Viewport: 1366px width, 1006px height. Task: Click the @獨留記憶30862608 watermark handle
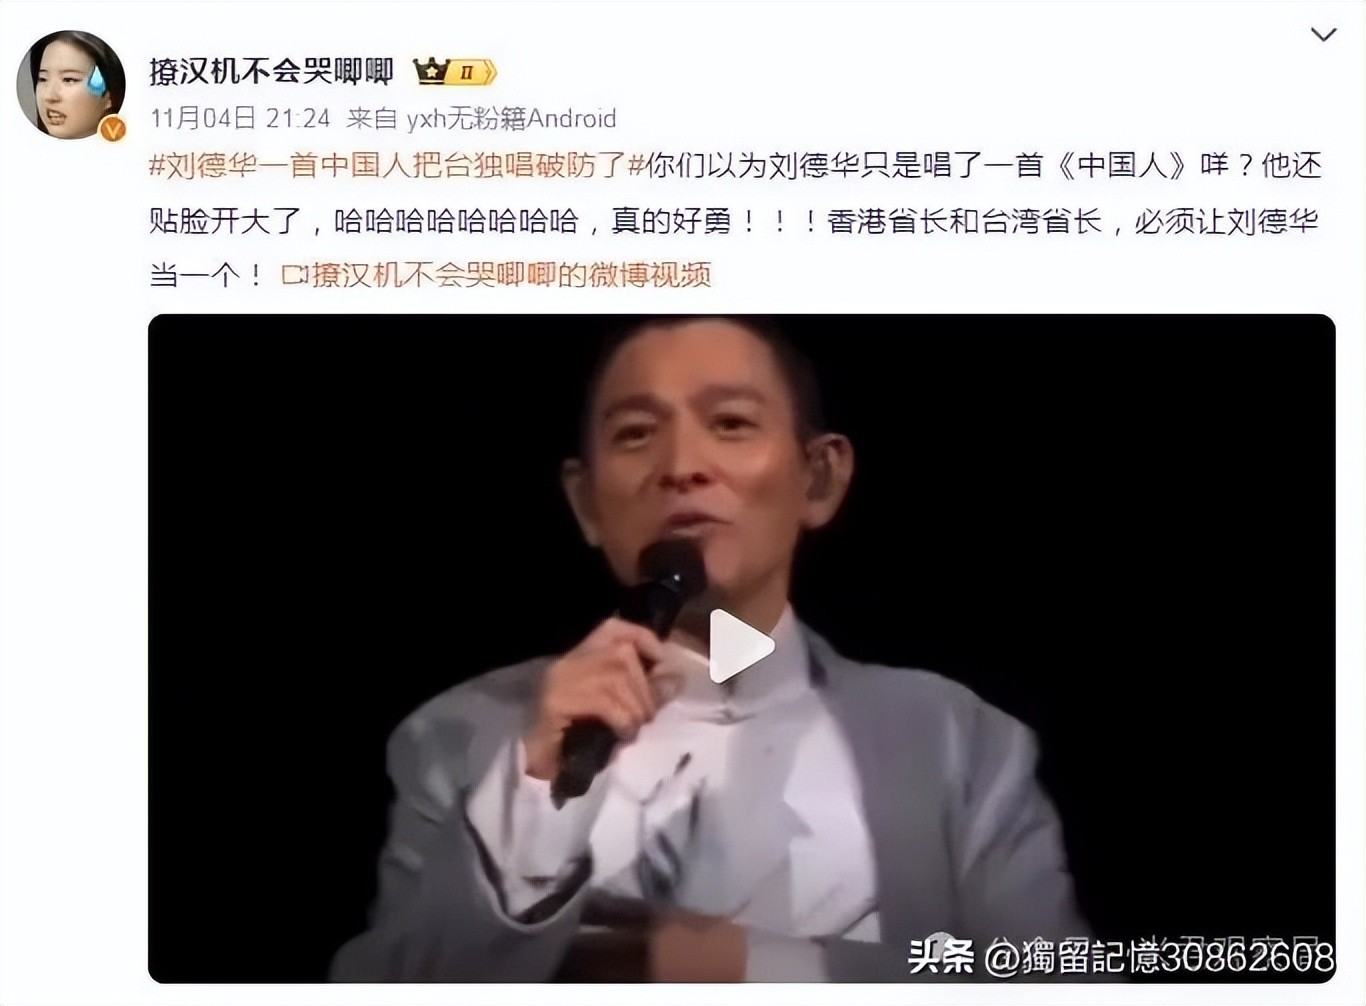pyautogui.click(x=1160, y=957)
